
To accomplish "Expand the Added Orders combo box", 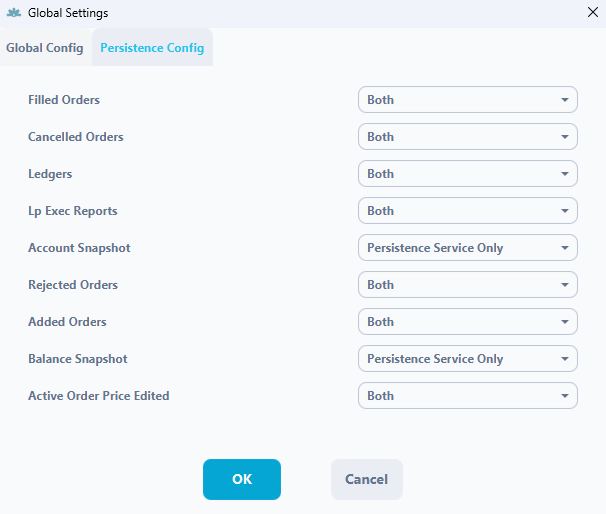I will (468, 322).
